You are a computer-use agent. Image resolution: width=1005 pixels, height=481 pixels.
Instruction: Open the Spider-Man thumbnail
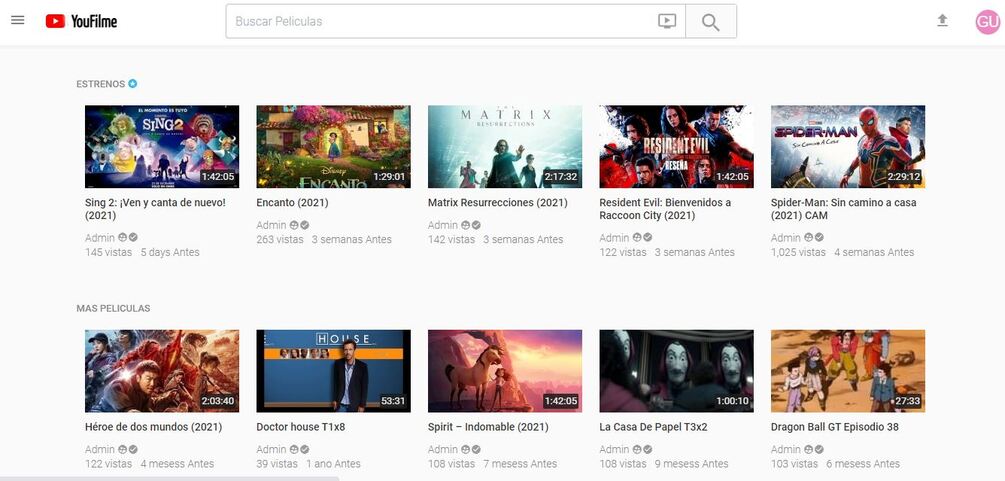click(848, 146)
